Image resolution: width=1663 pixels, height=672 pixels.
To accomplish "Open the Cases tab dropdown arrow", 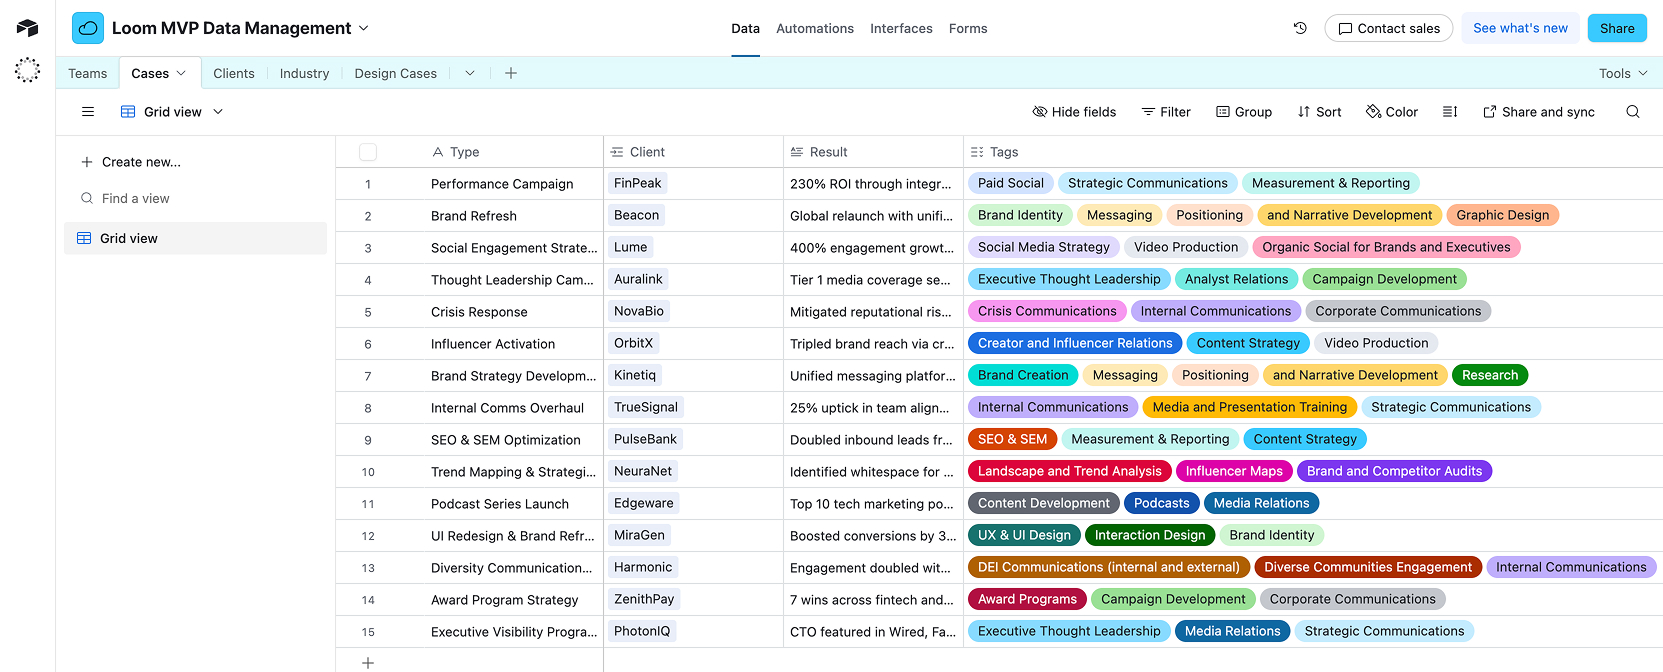I will [181, 73].
